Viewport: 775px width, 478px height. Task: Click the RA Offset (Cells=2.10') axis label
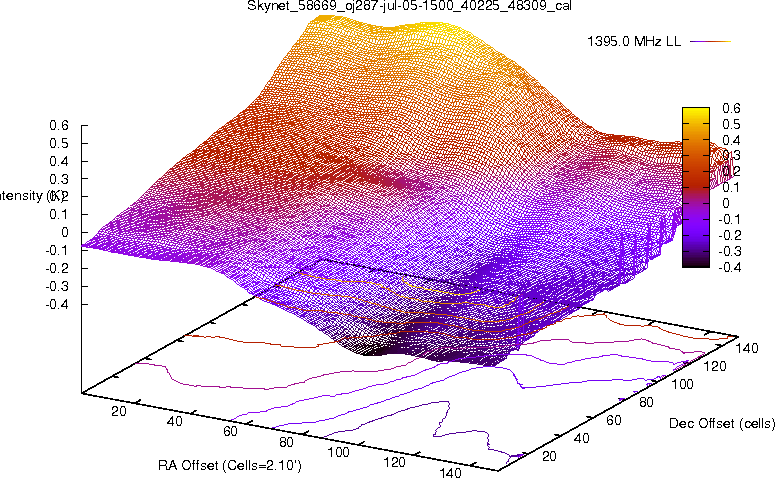230,465
